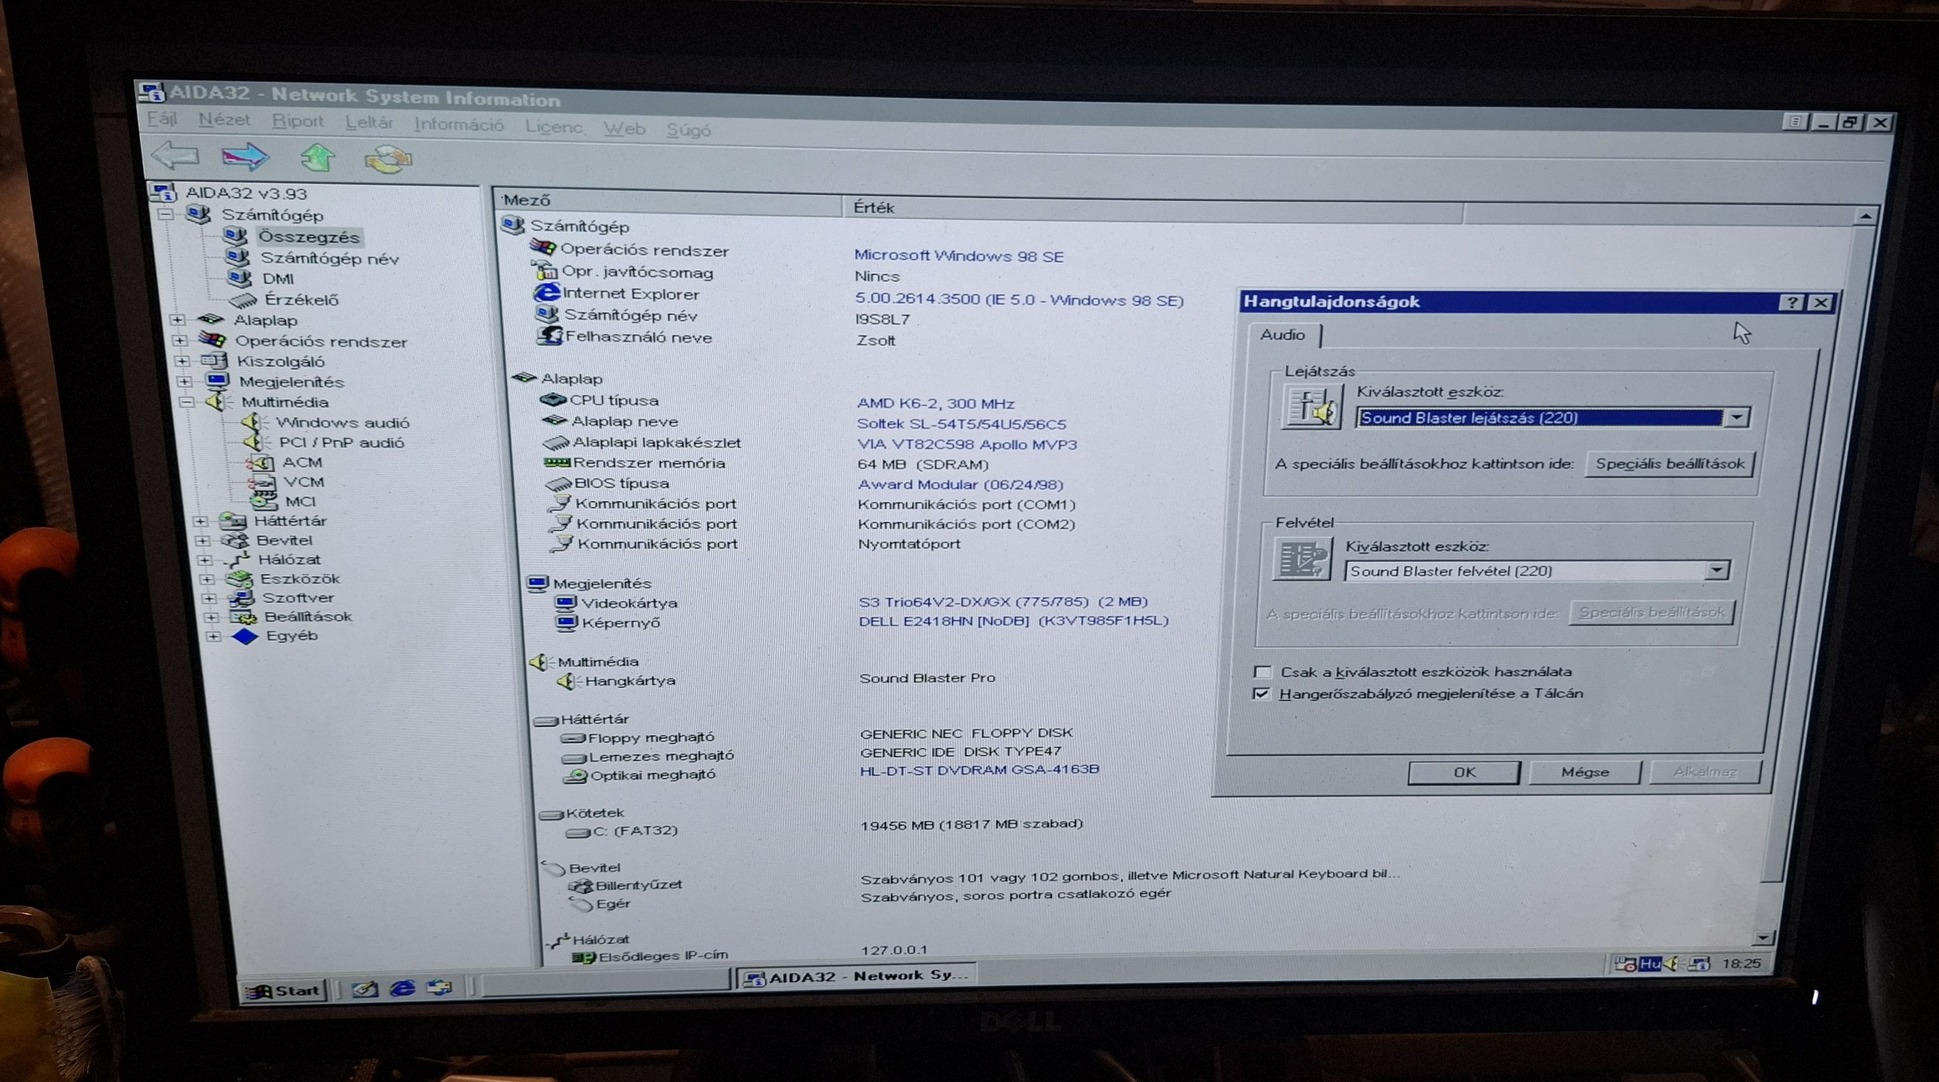Click the playback speaker icon in Lejátszás
The width and height of the screenshot is (1939, 1082).
(1311, 408)
